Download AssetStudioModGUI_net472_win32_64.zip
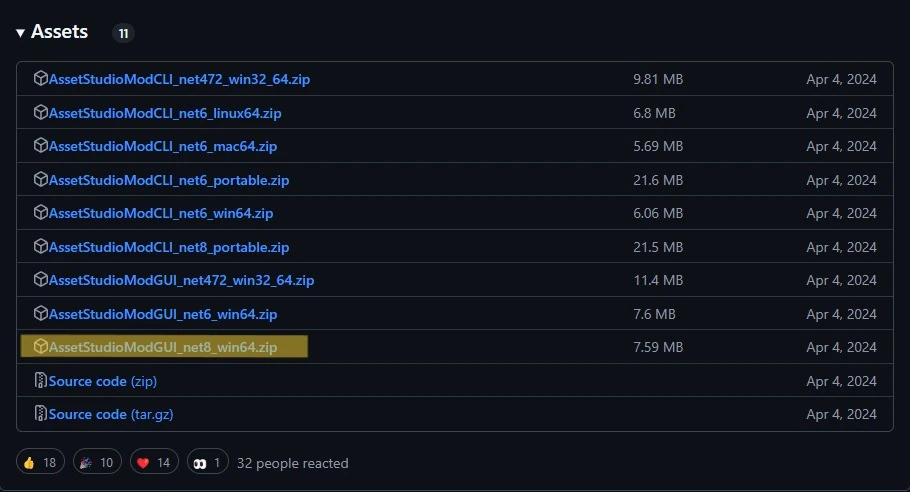 click(181, 280)
